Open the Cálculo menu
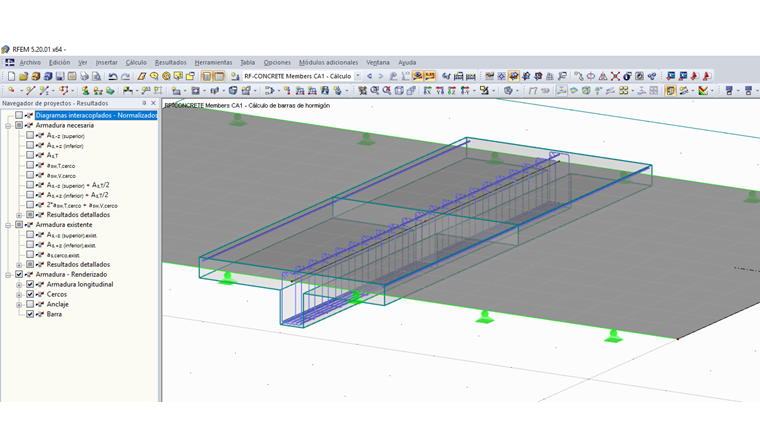Viewport: 760px width, 446px height. tap(136, 63)
